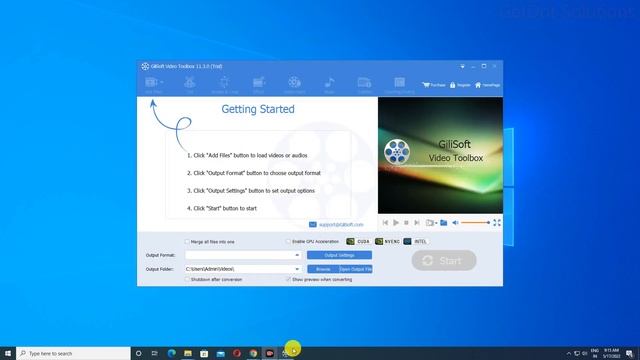
Task: Click the Purchase cart link
Action: pyautogui.click(x=434, y=85)
